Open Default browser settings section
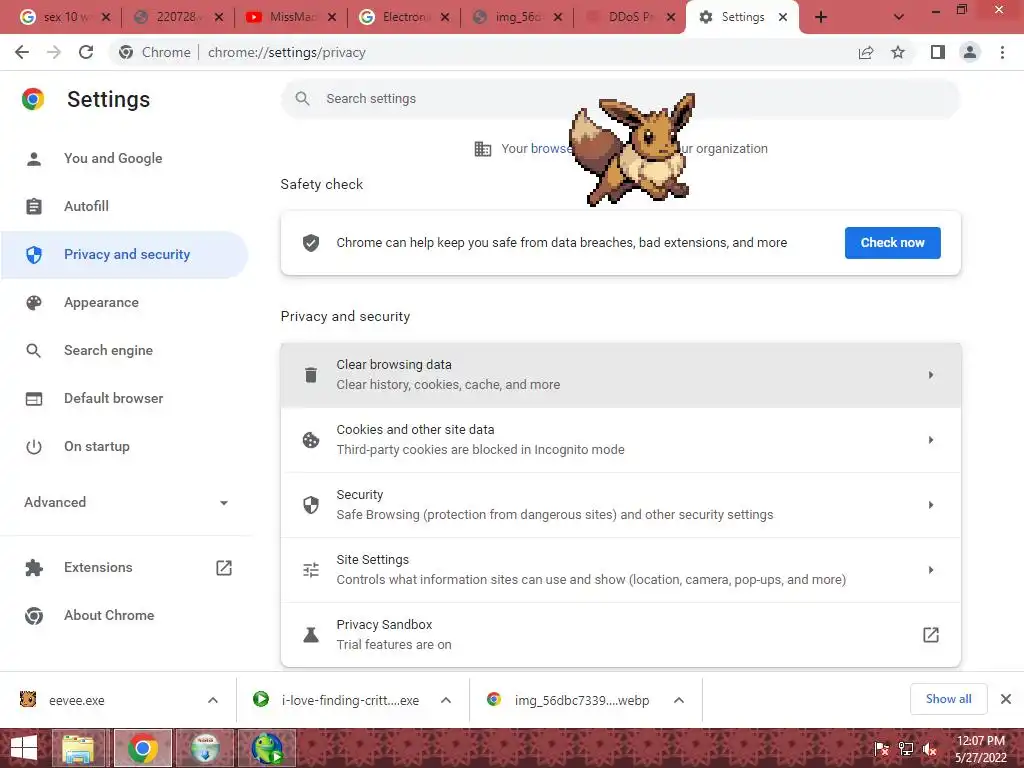Screen dimensions: 1024x768 click(x=124, y=398)
